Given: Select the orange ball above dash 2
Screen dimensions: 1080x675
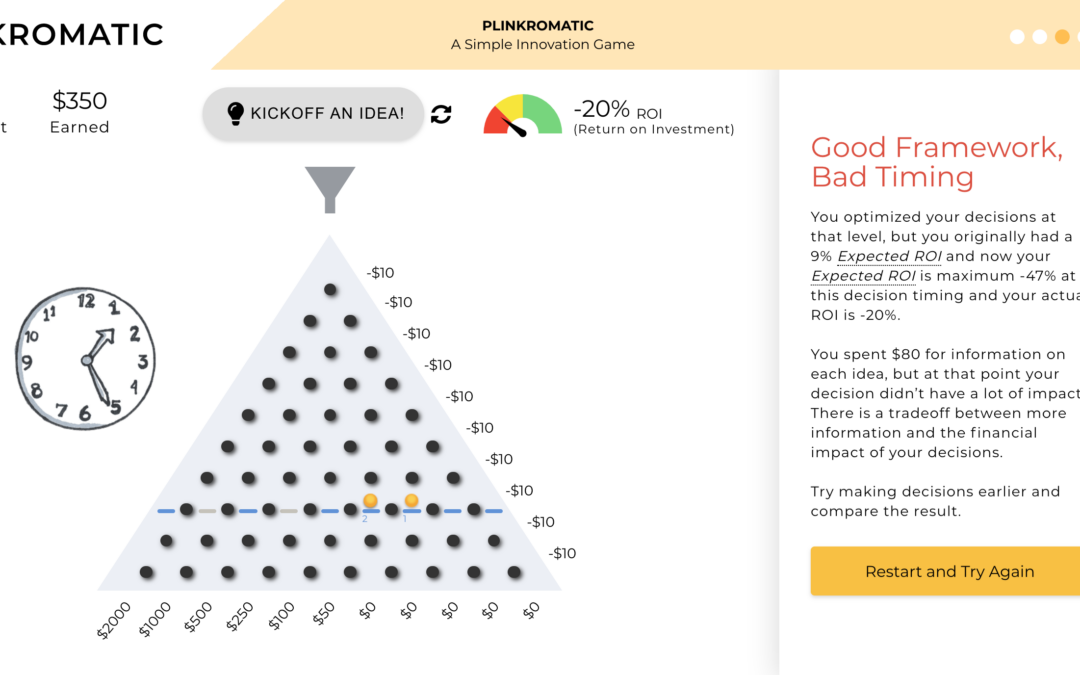Looking at the screenshot, I should coord(370,500).
